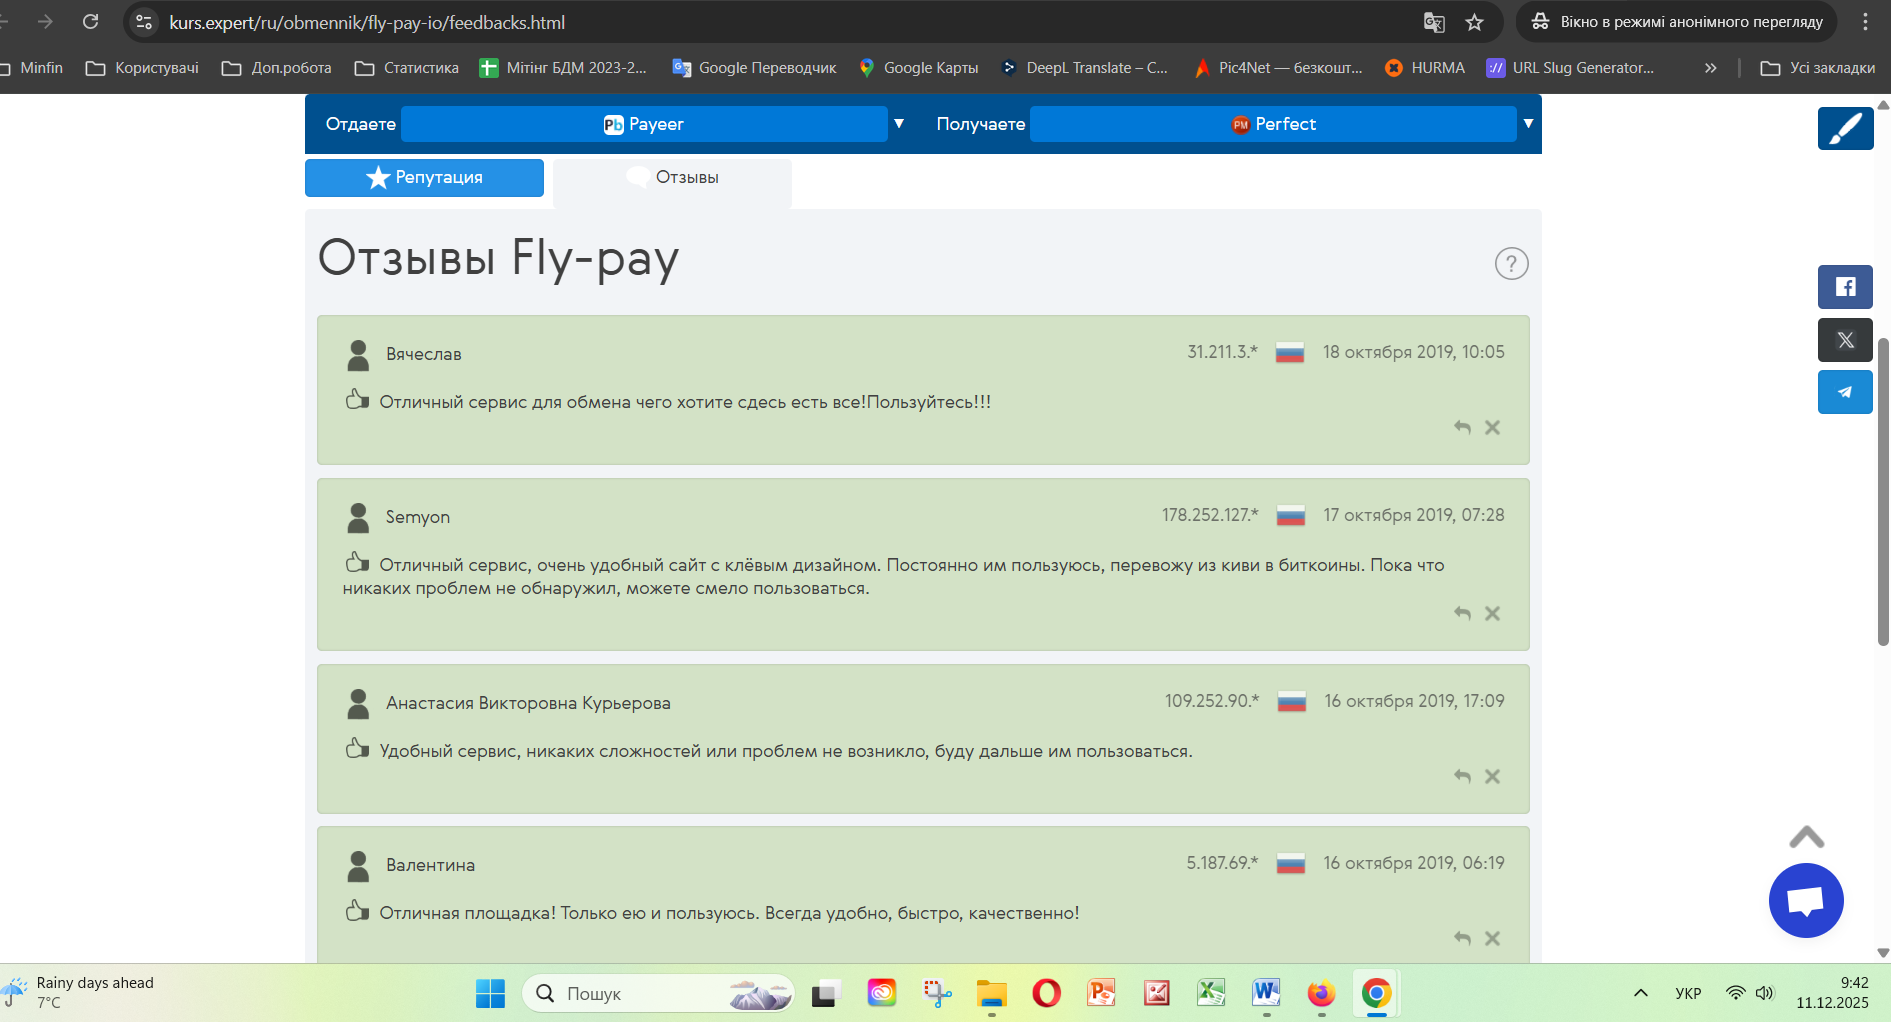Open the weather widget Rainy days ahead
This screenshot has width=1891, height=1022.
(x=80, y=993)
